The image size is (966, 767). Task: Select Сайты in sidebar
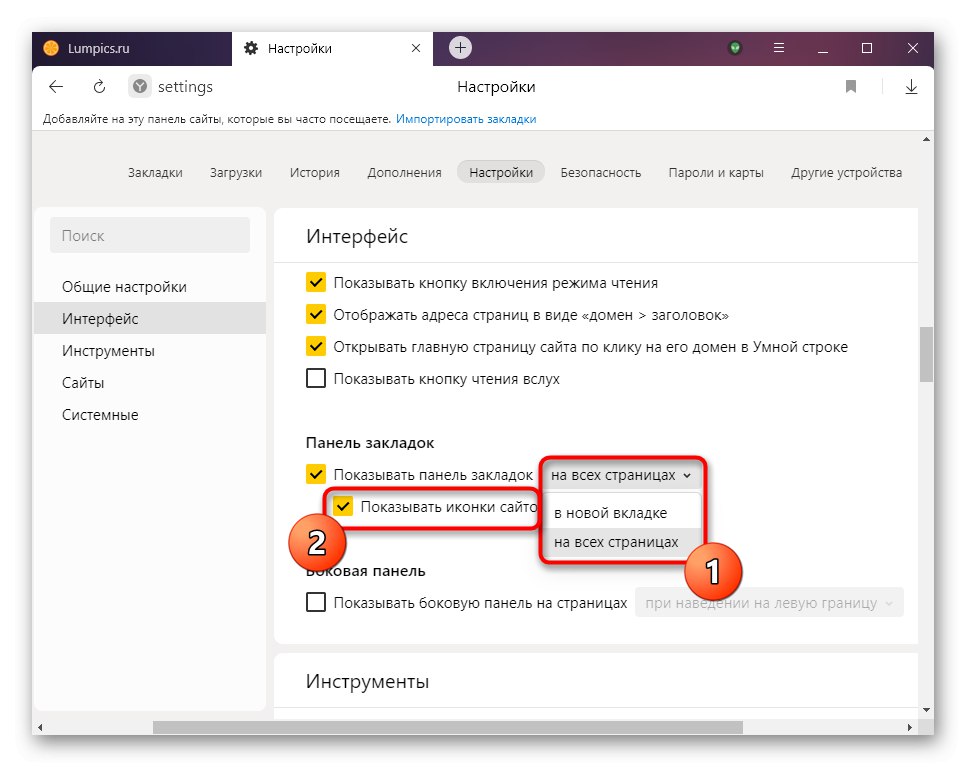(150, 383)
